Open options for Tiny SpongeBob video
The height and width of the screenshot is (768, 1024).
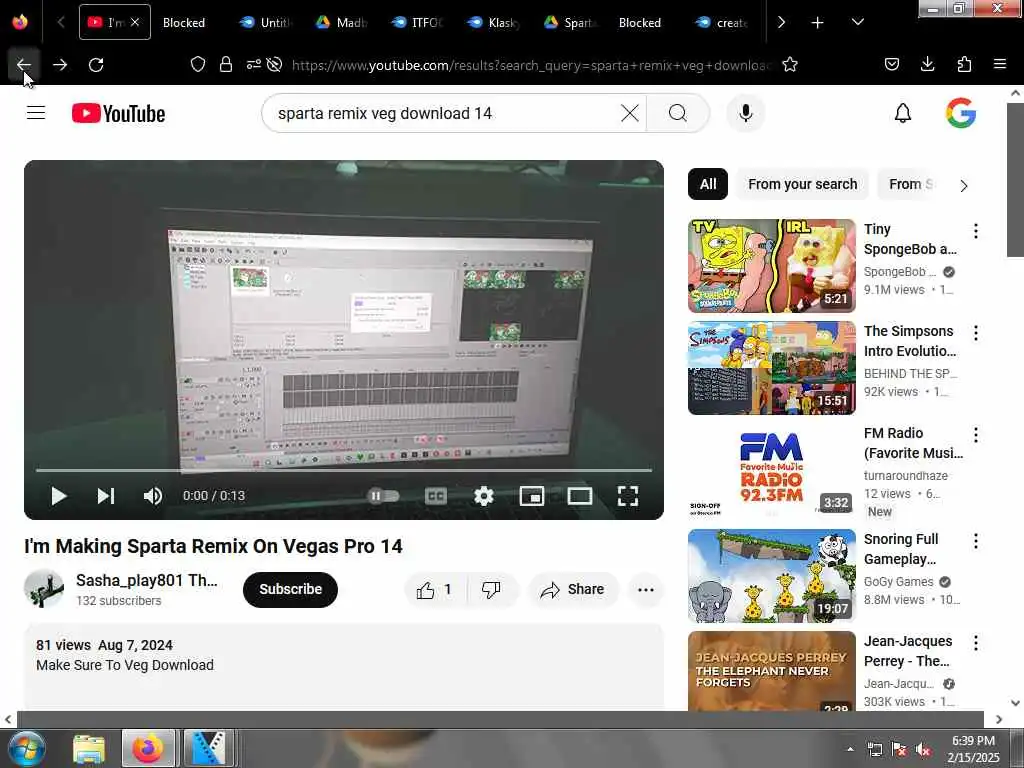coord(976,231)
